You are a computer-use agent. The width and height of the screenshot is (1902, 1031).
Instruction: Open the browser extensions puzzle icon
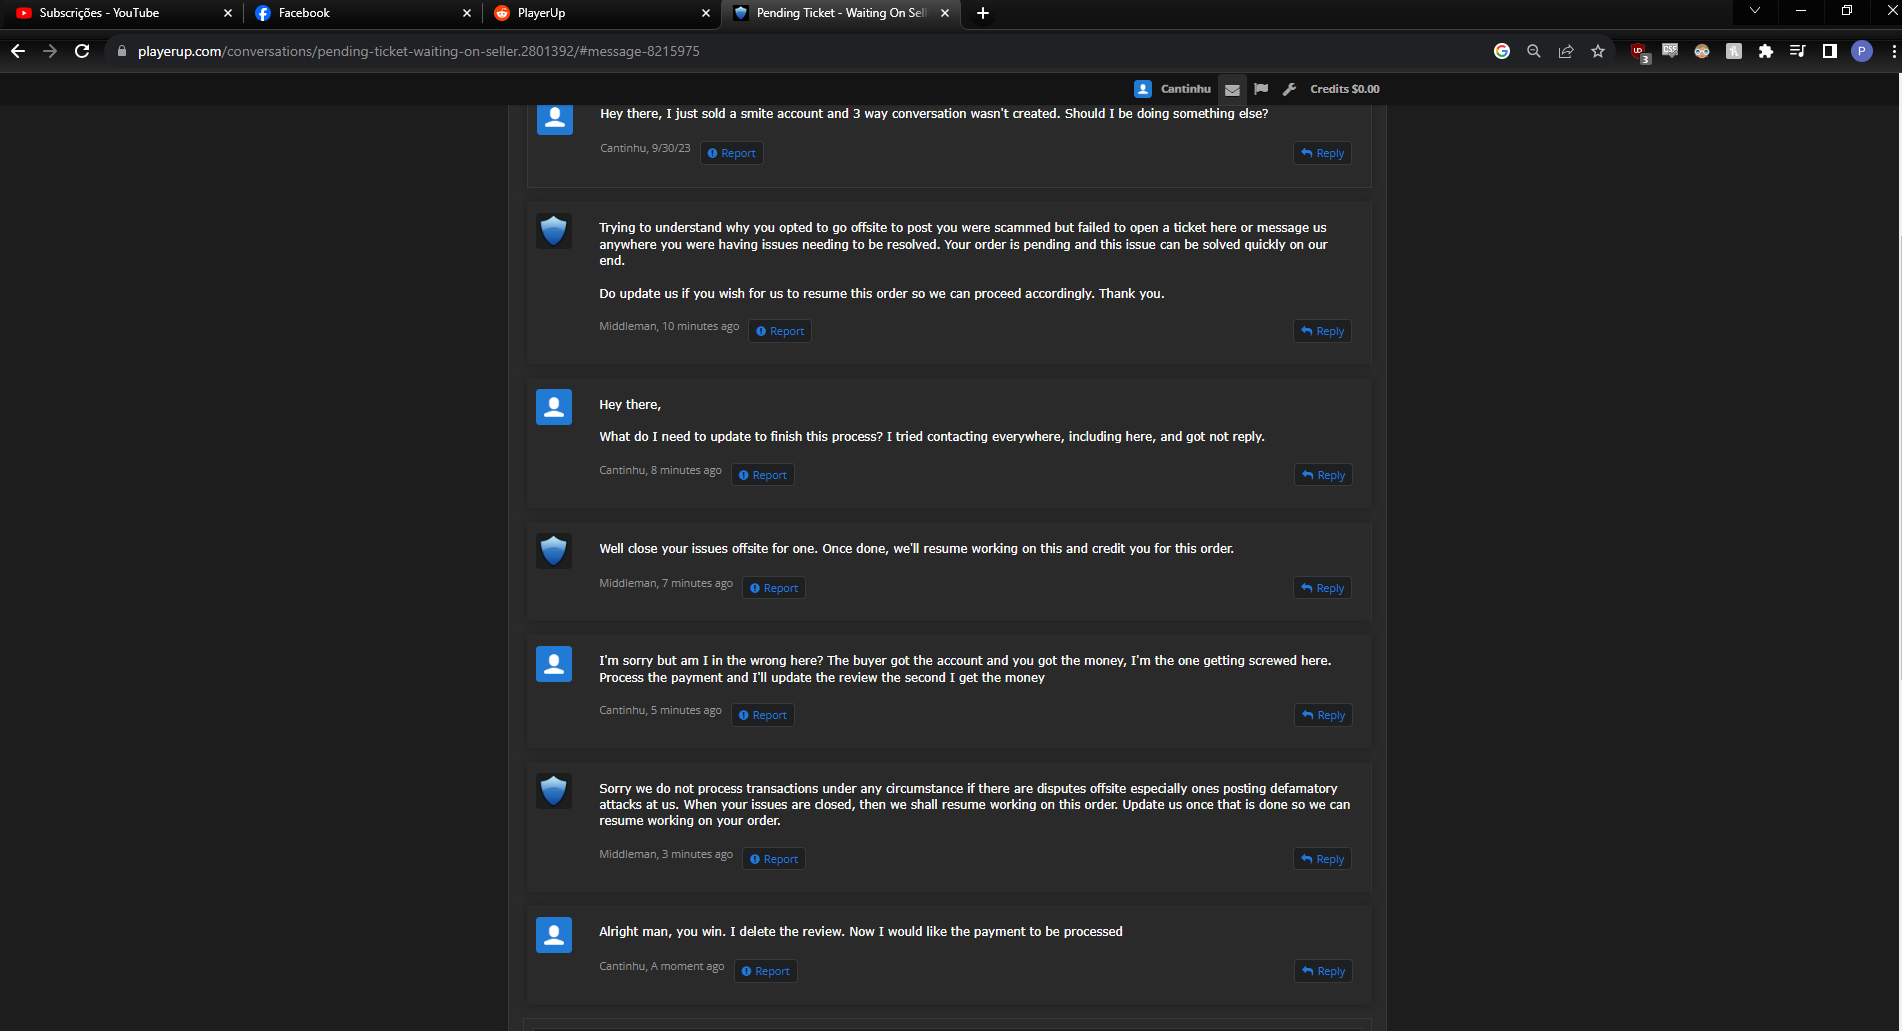(1766, 51)
